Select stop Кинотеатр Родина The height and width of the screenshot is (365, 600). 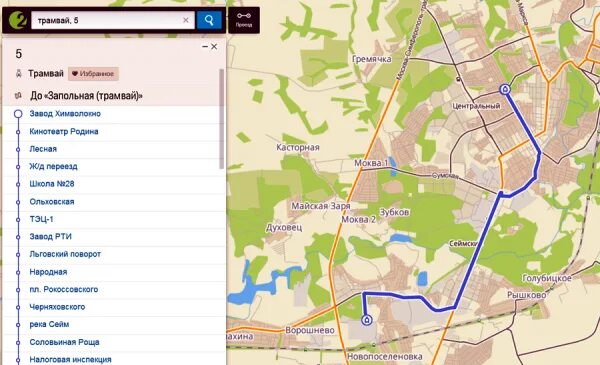coord(64,131)
